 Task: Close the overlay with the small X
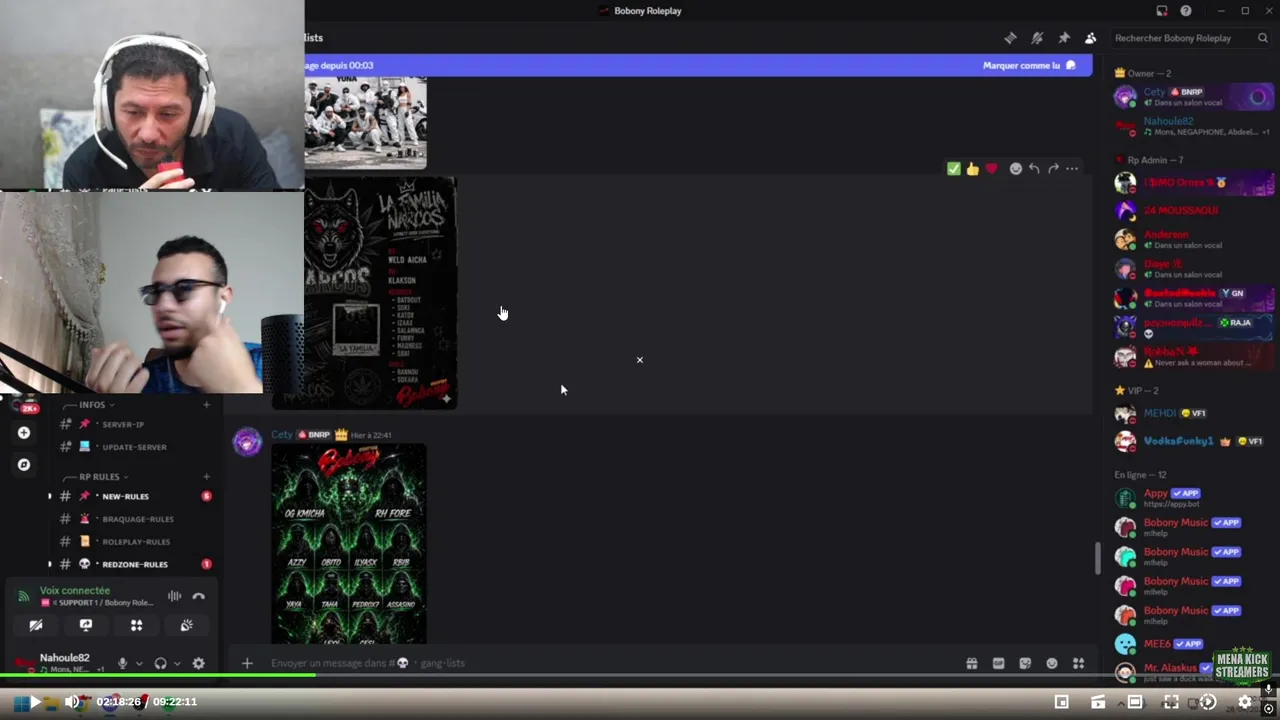[x=640, y=360]
